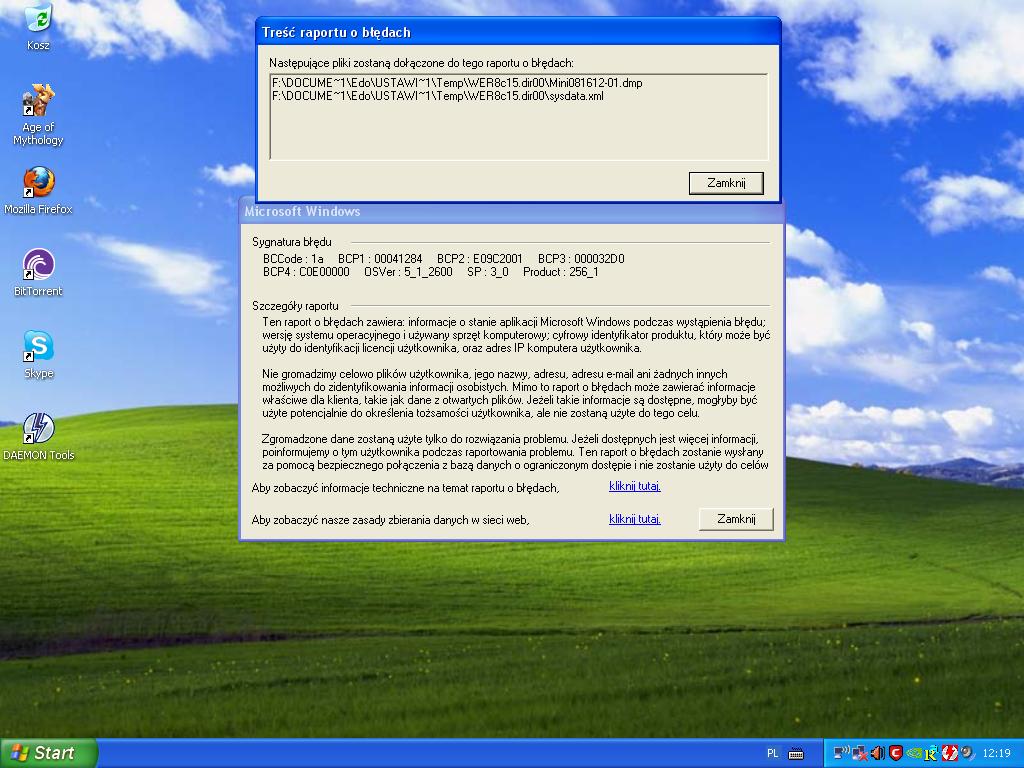Viewport: 1024px width, 768px height.
Task: Click the 'BCP1 : 00041284' value
Action: (380, 259)
